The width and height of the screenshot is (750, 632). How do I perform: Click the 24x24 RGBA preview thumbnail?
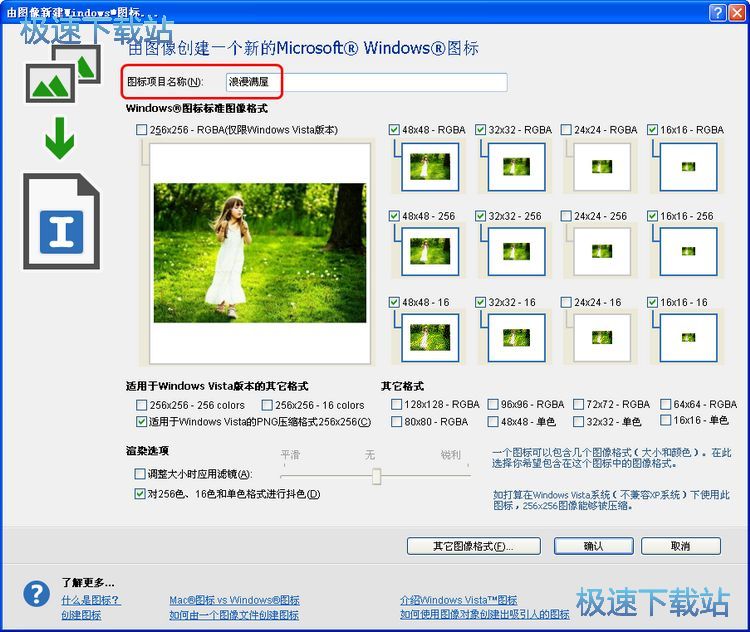[602, 166]
